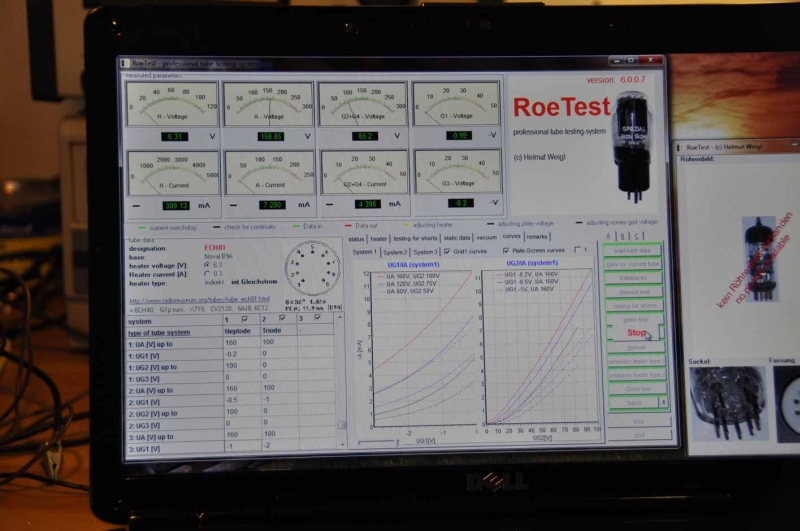Toggle system 2 checkbox in table header
The height and width of the screenshot is (531, 800).
pos(282,318)
